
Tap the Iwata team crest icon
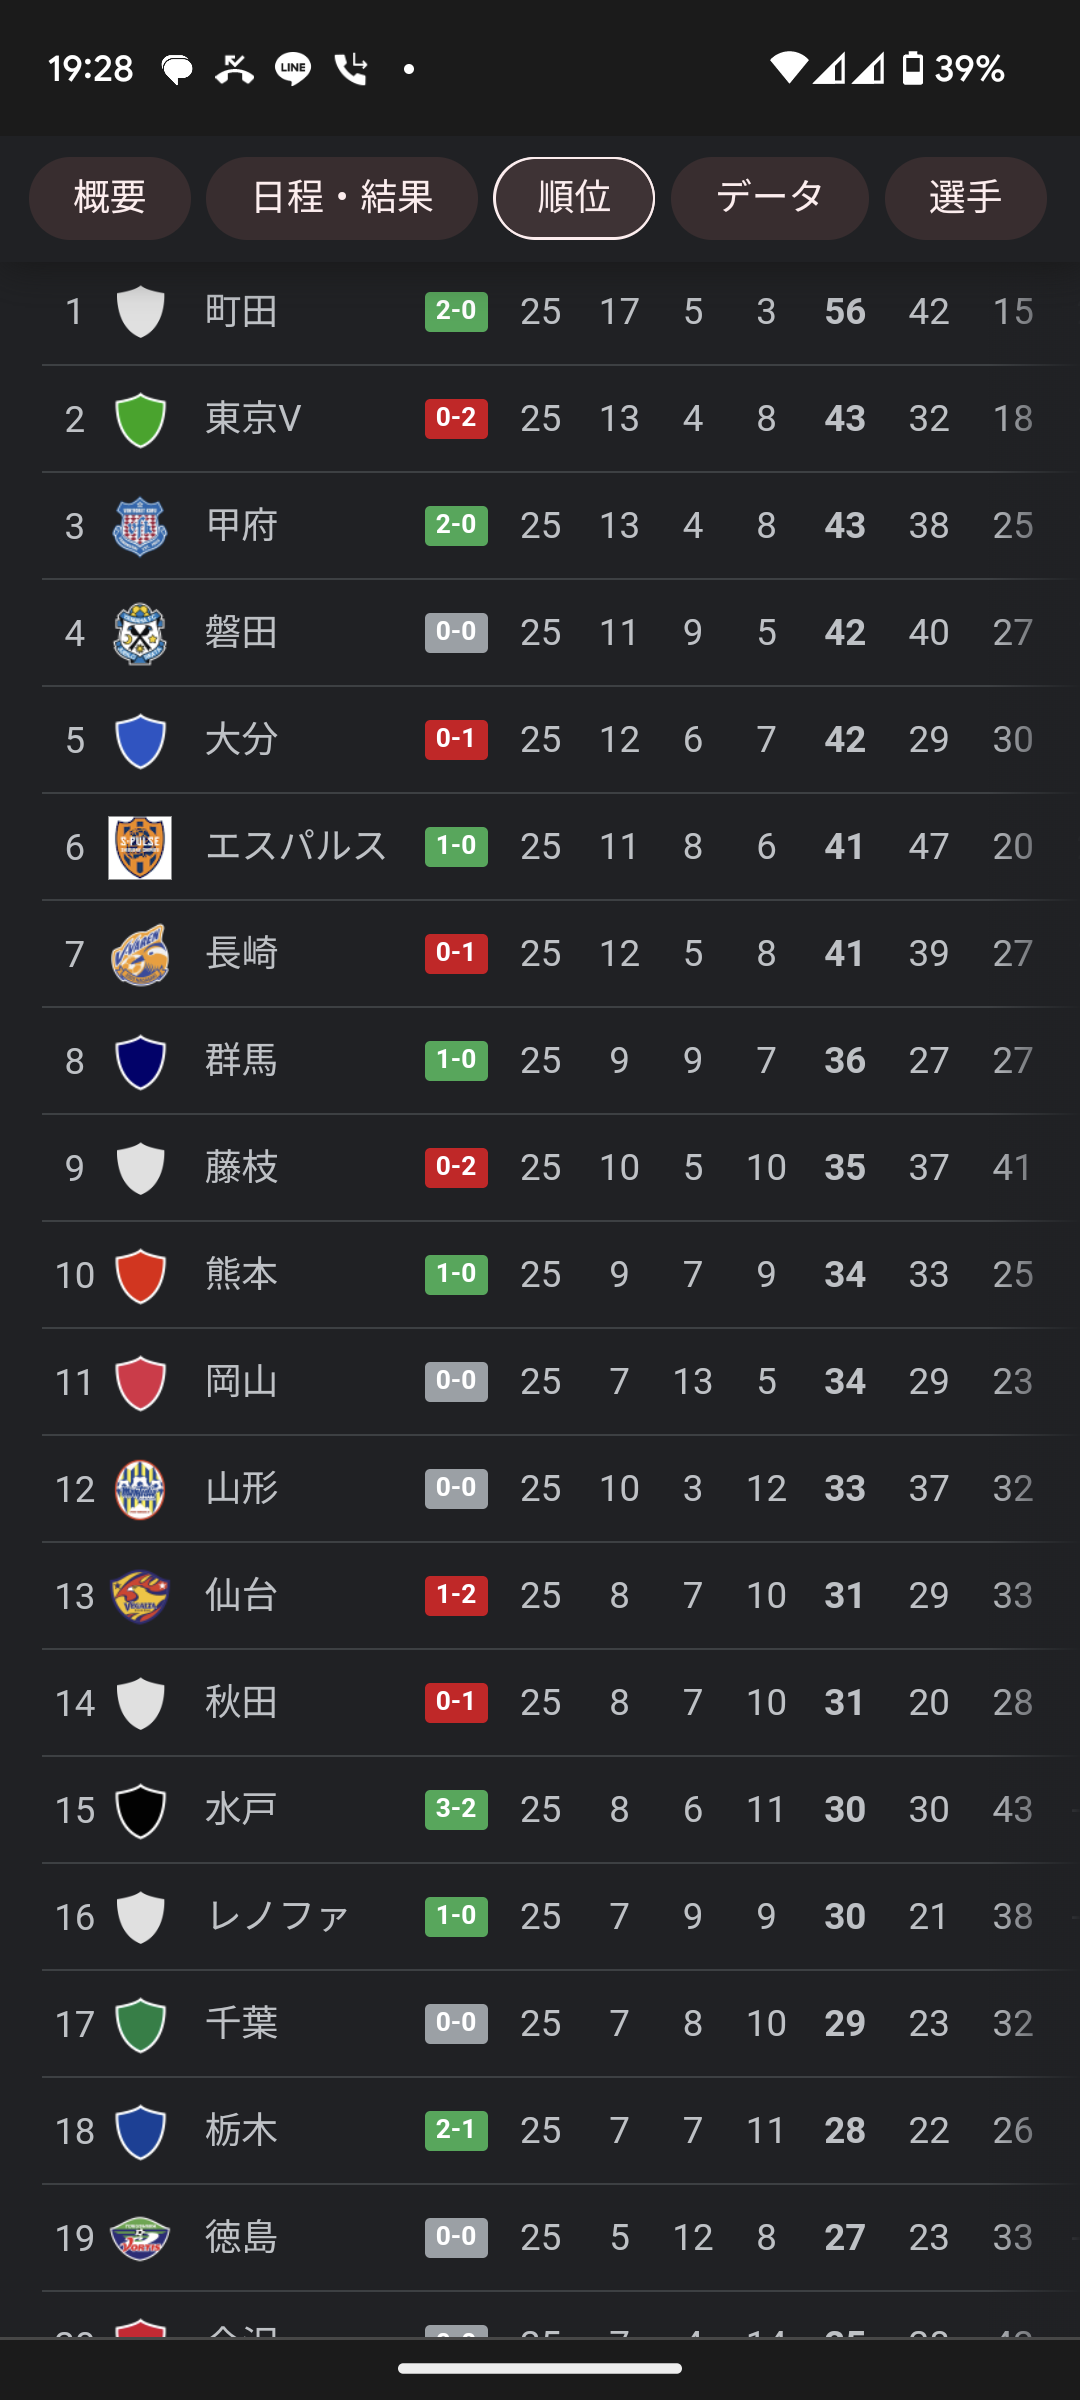click(140, 633)
